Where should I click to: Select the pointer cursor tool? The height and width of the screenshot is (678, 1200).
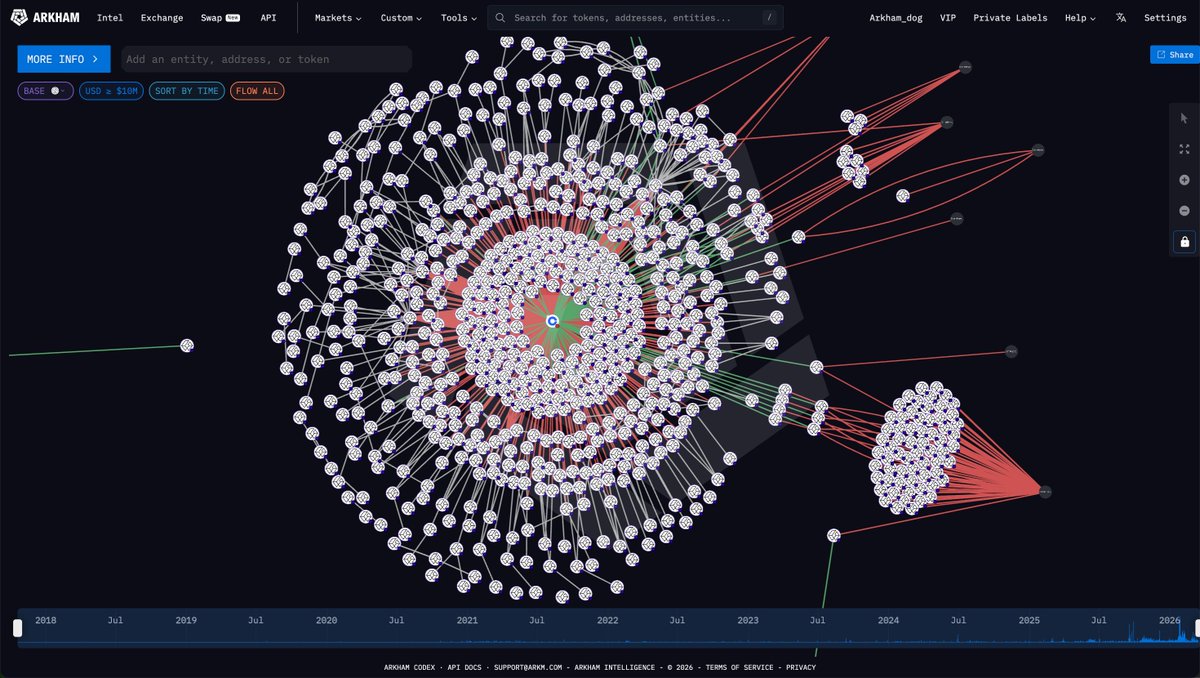[1184, 117]
